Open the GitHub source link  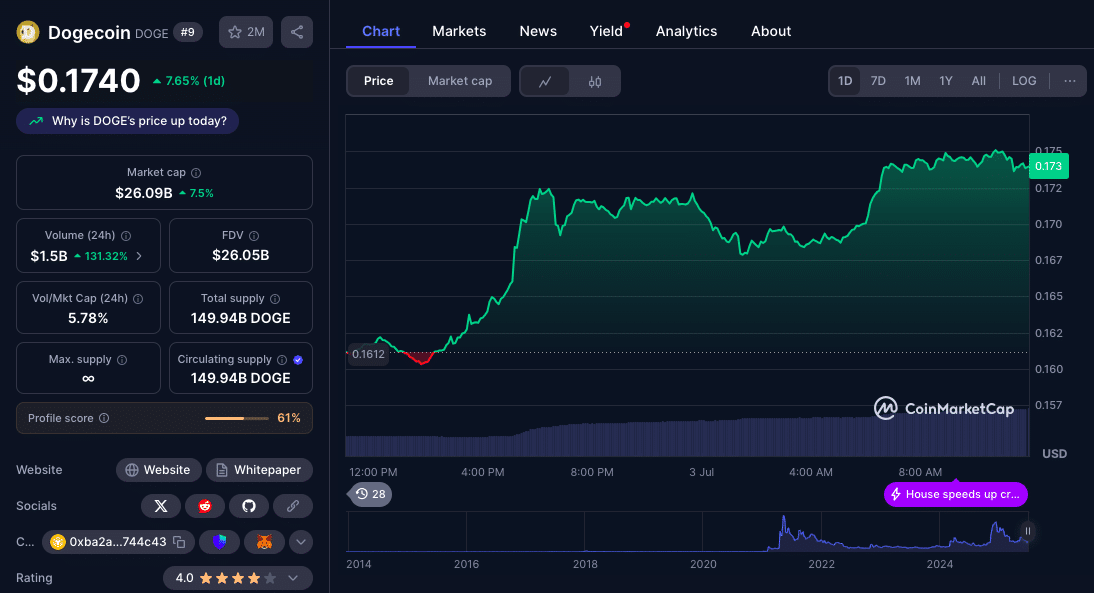(x=248, y=506)
